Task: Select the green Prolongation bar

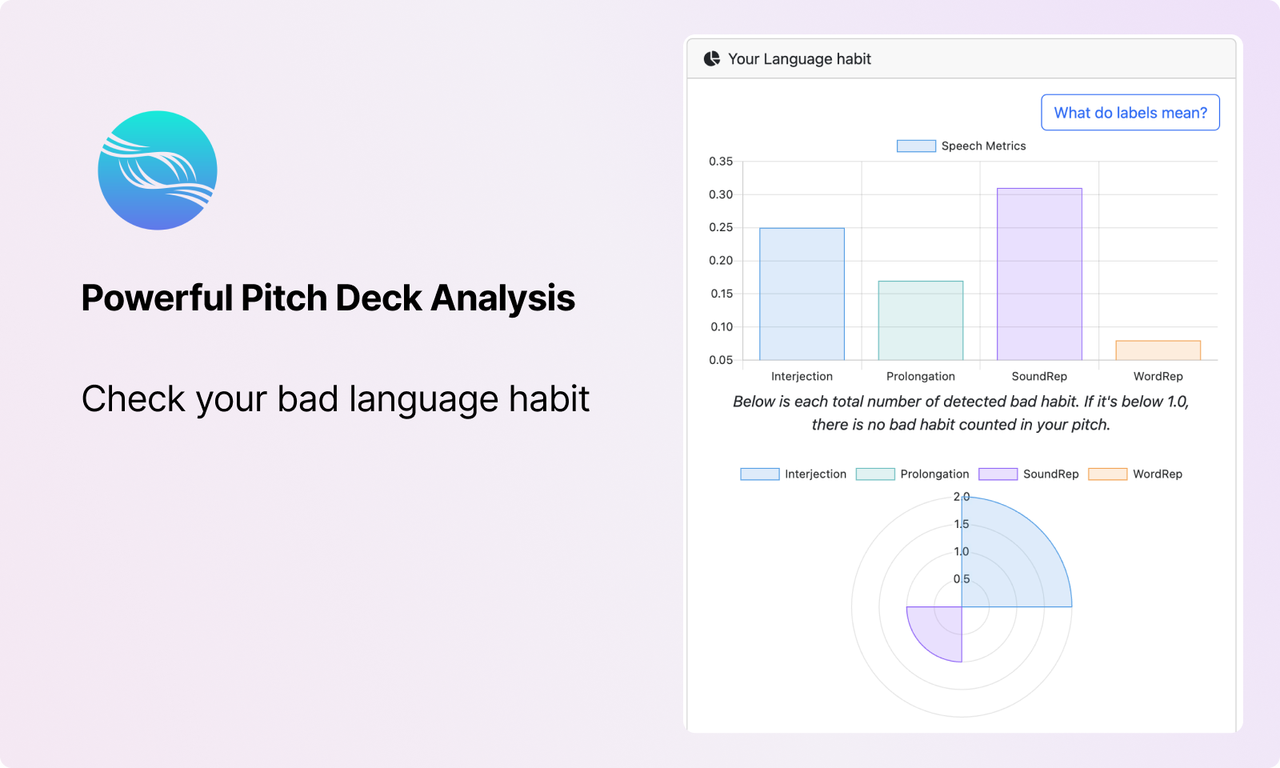Action: click(x=920, y=320)
